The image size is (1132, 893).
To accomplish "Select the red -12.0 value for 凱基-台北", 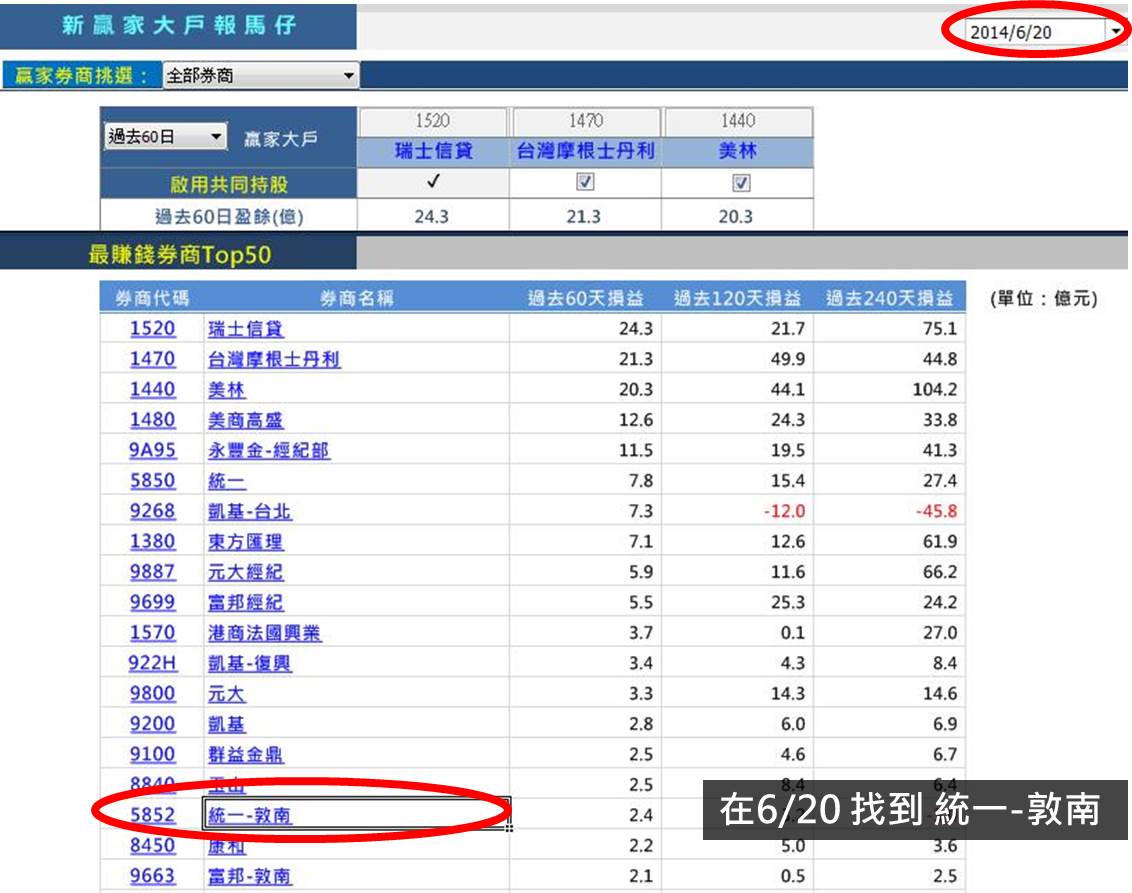I will point(784,511).
